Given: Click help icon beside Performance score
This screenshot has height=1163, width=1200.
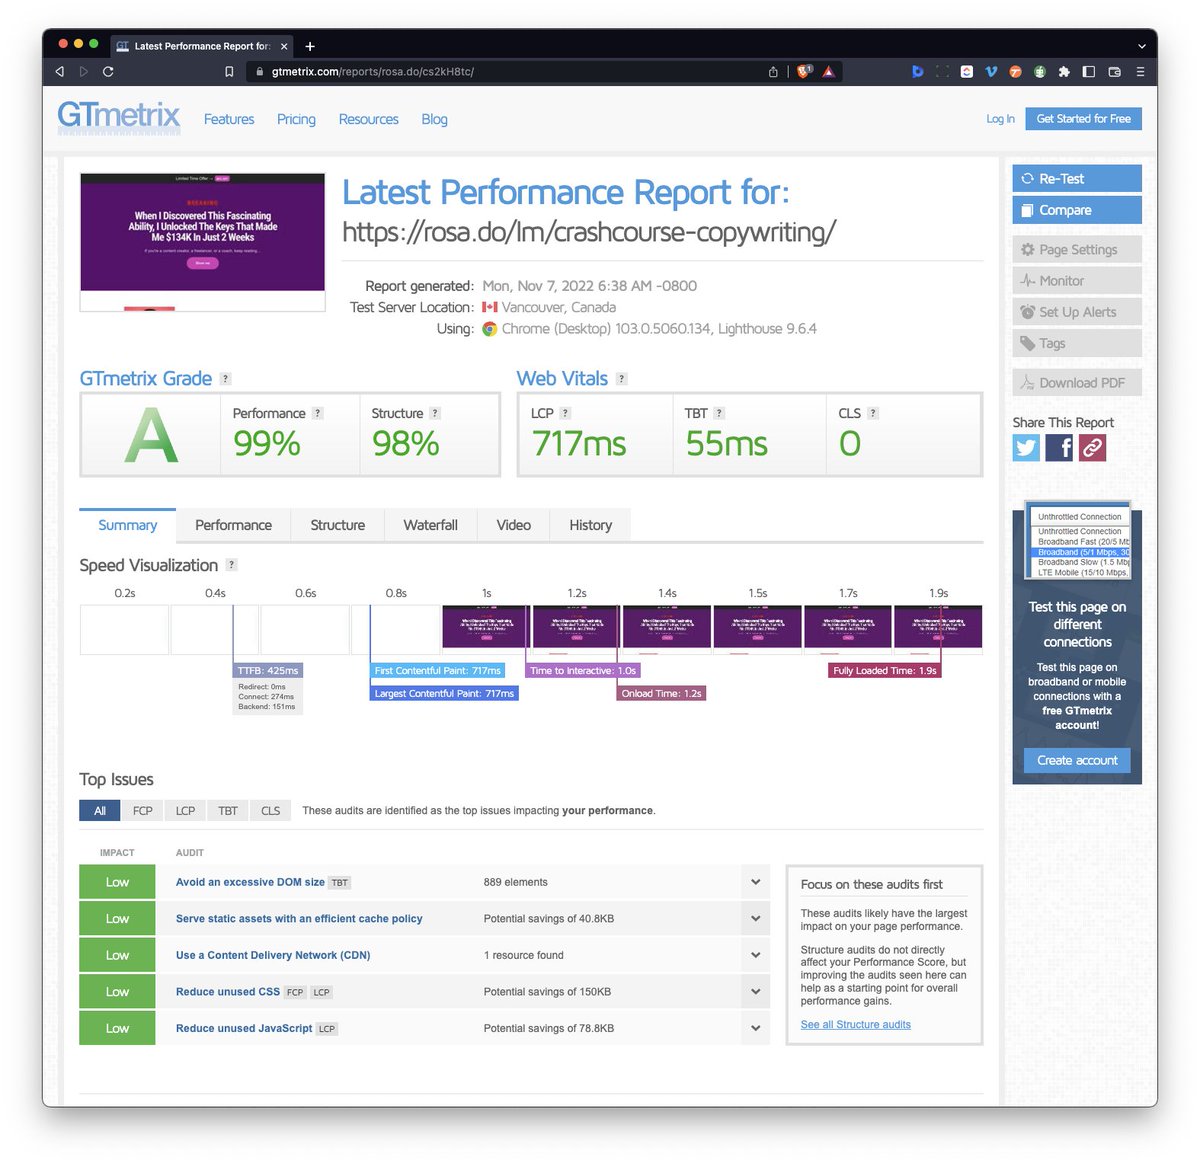Looking at the screenshot, I should click(318, 413).
